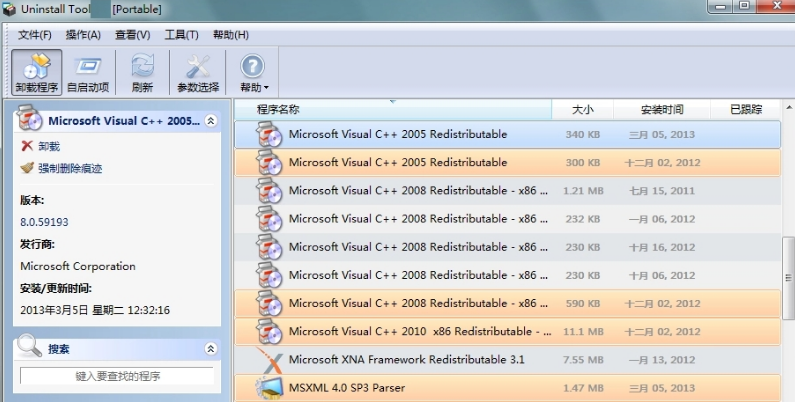This screenshot has width=795, height=402.
Task: Sort by 安装时间 column header
Action: click(662, 109)
